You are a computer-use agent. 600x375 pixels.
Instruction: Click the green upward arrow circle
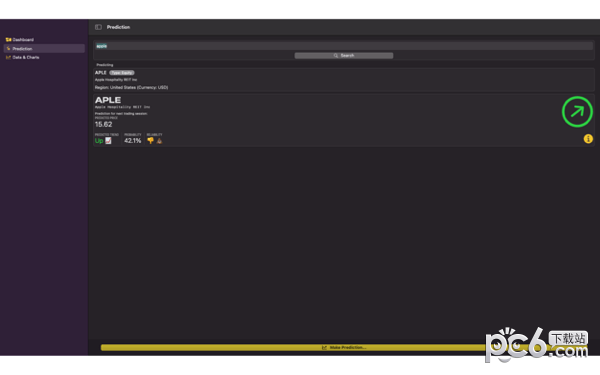577,112
